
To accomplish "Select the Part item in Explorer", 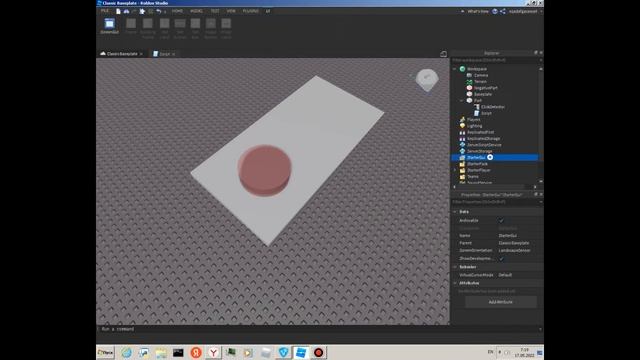I will [478, 100].
